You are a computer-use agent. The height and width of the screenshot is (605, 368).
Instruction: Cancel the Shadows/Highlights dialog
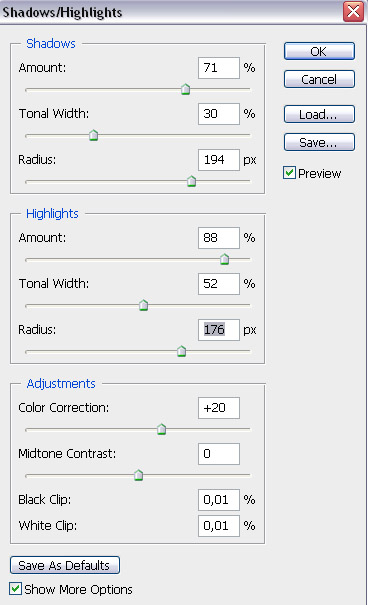click(319, 79)
